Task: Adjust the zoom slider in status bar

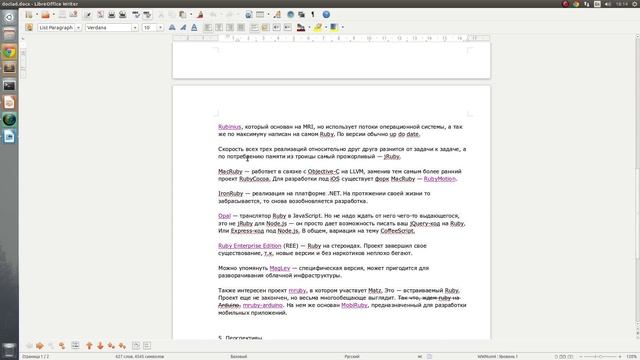Action: tap(600, 357)
